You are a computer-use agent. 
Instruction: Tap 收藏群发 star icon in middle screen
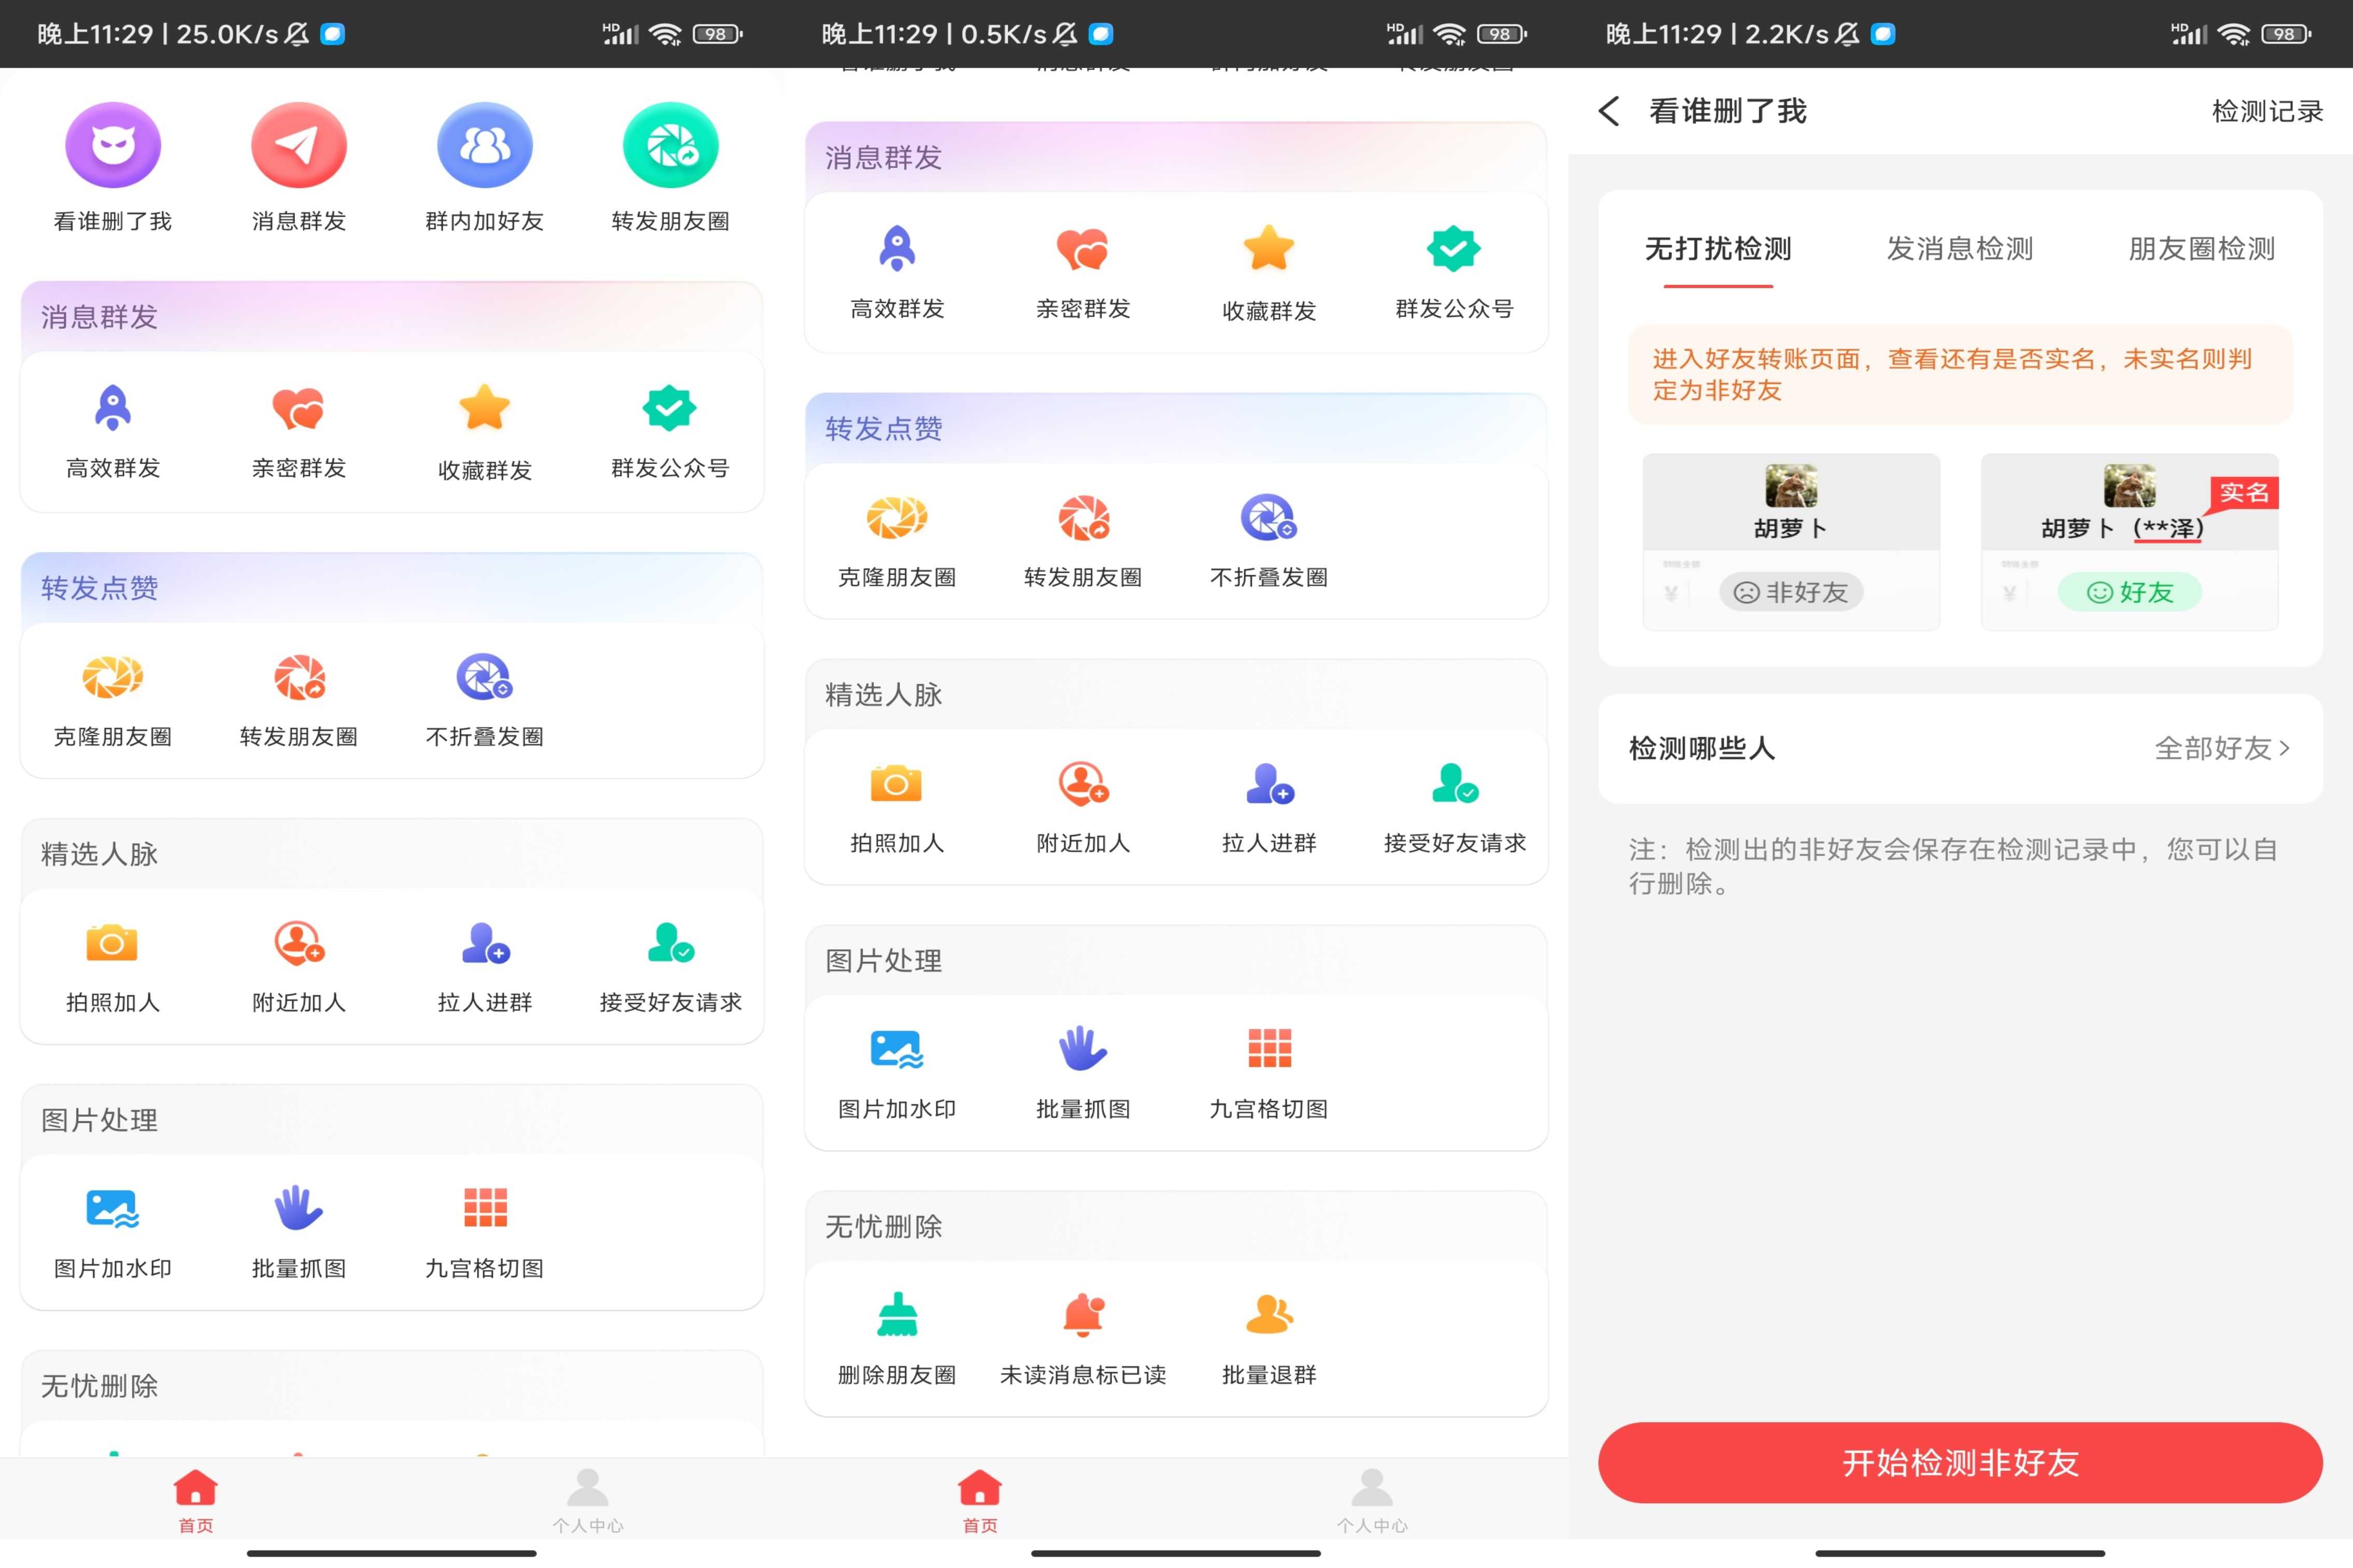click(x=1269, y=249)
